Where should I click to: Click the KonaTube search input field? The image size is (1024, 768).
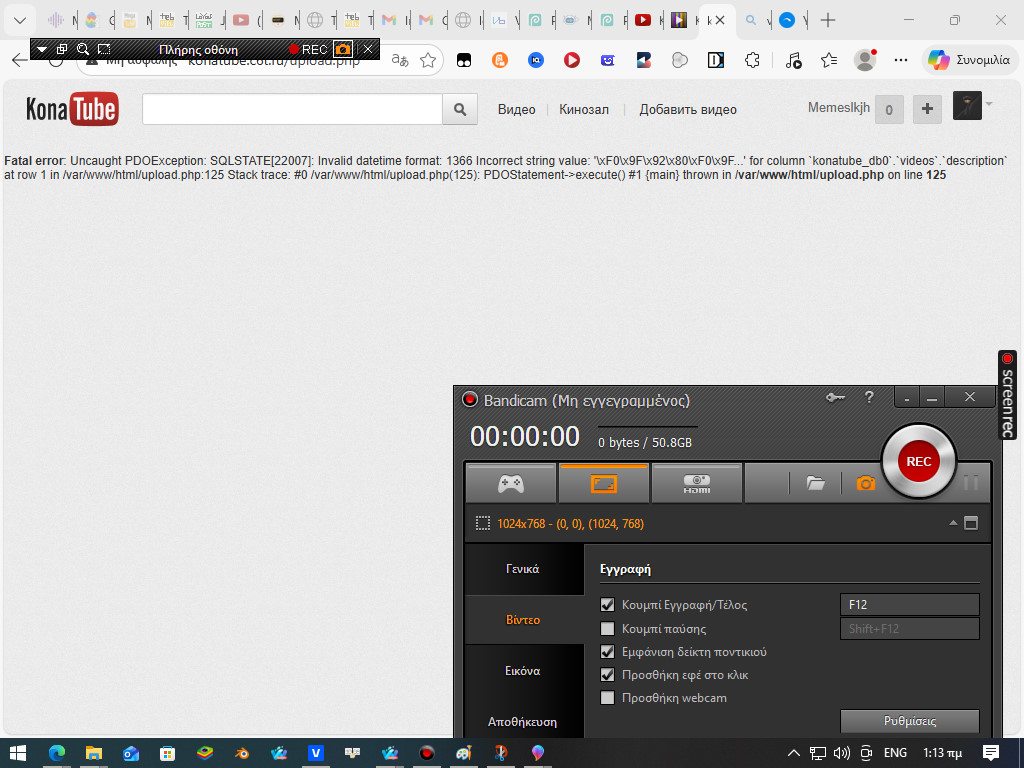point(292,109)
